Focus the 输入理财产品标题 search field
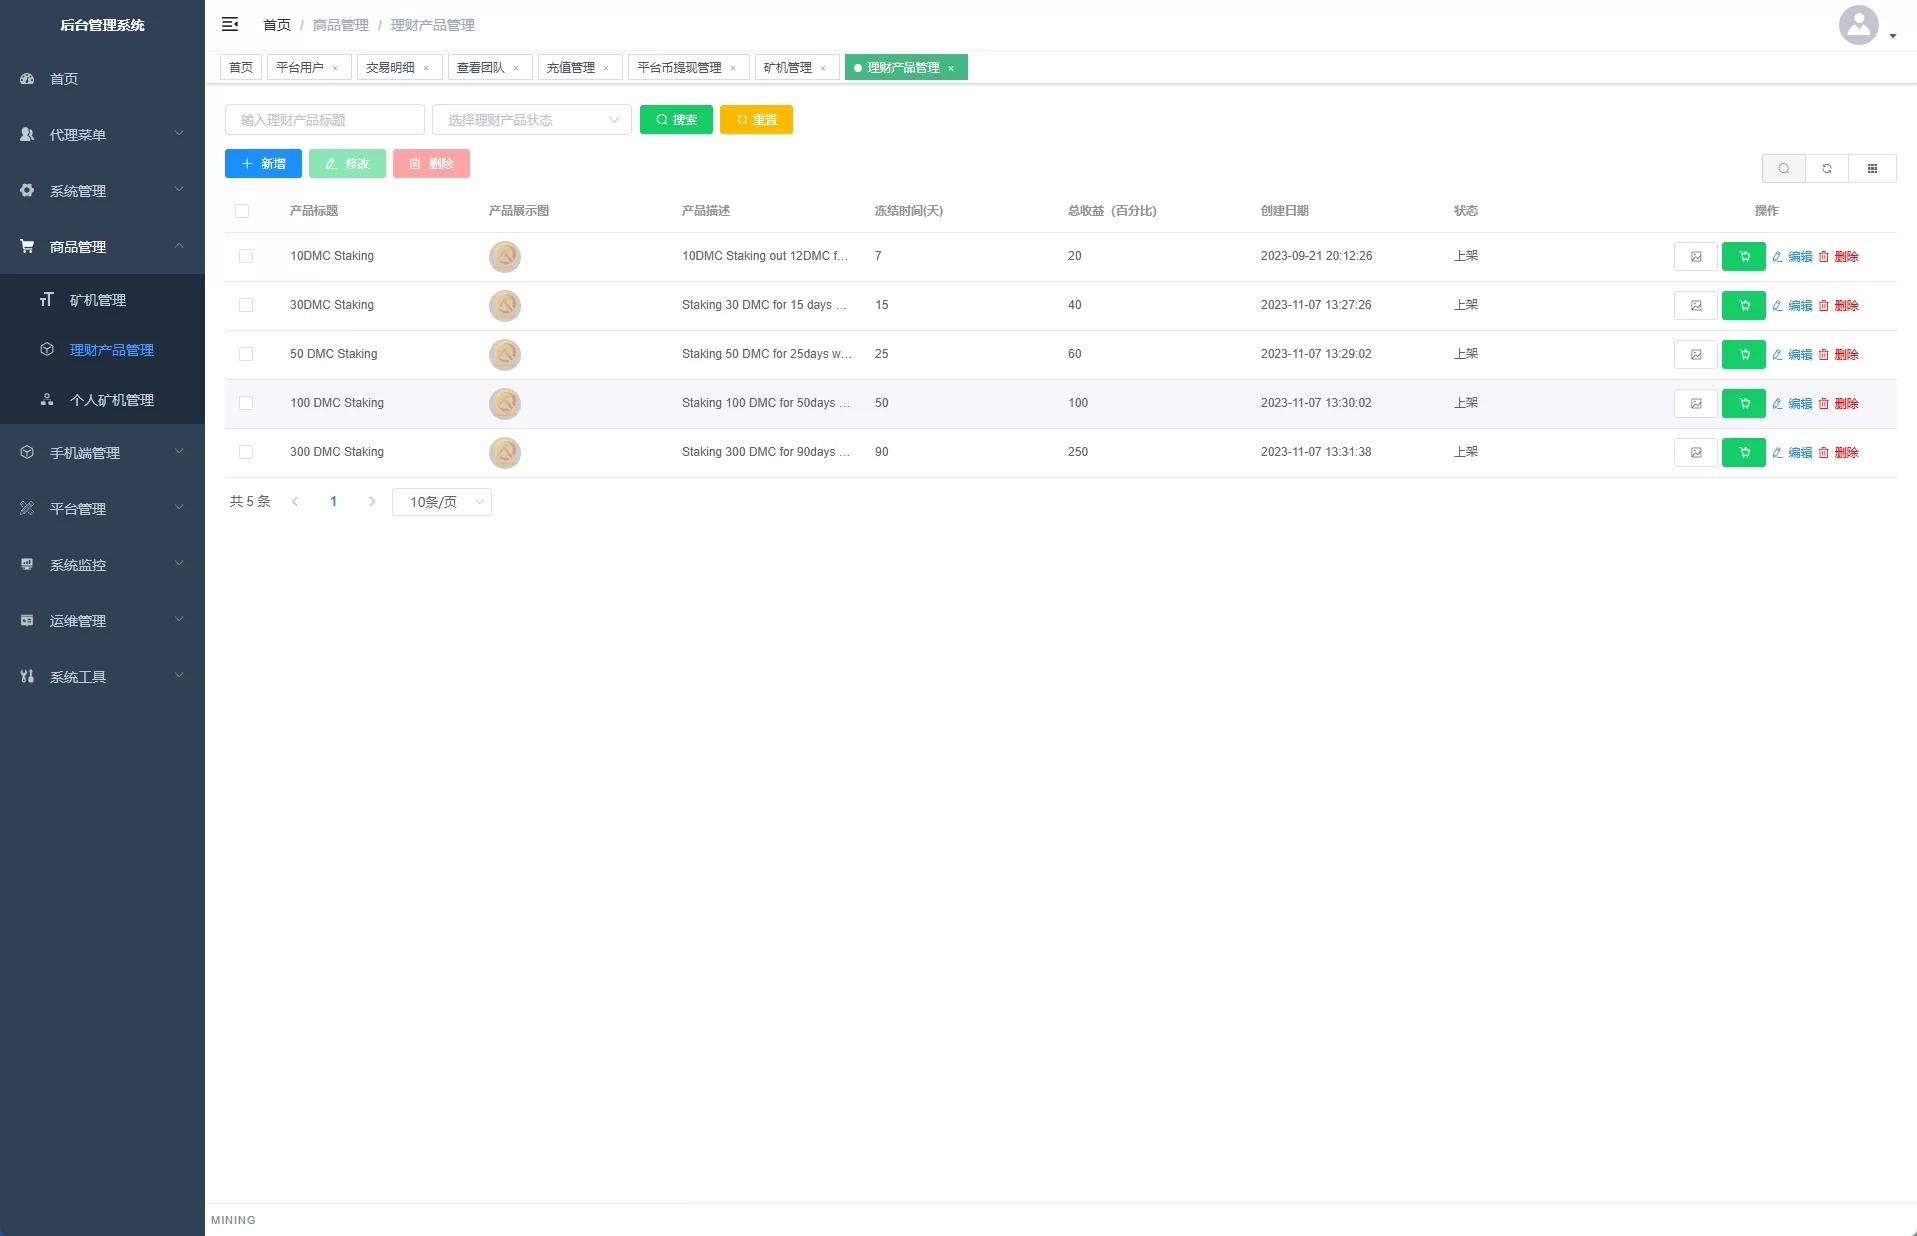Screen dimensions: 1917x1236 [x=325, y=120]
